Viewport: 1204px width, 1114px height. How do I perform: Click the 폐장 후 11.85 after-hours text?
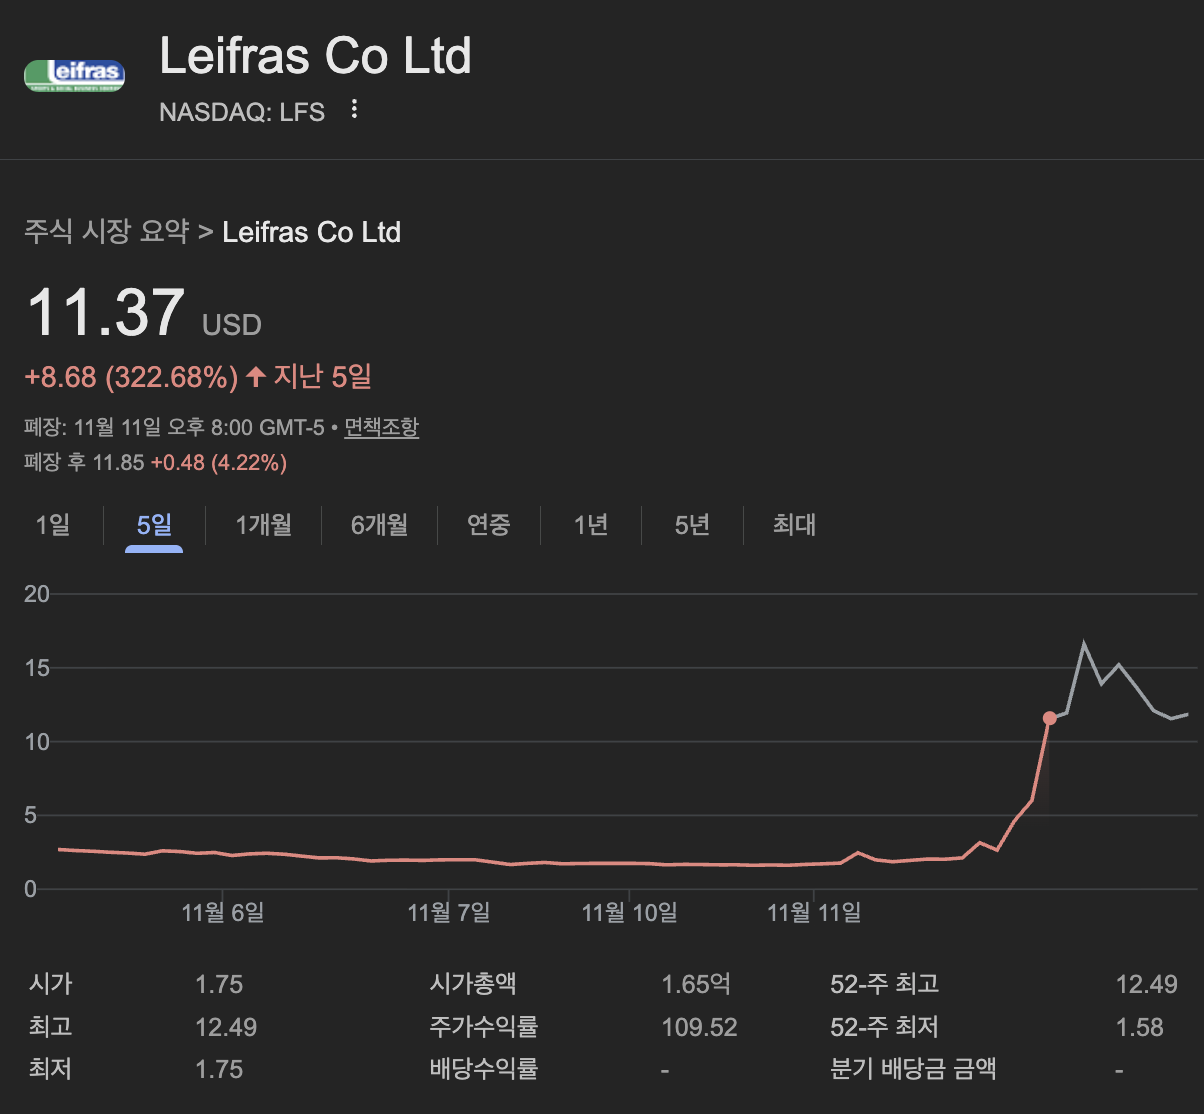(x=84, y=462)
